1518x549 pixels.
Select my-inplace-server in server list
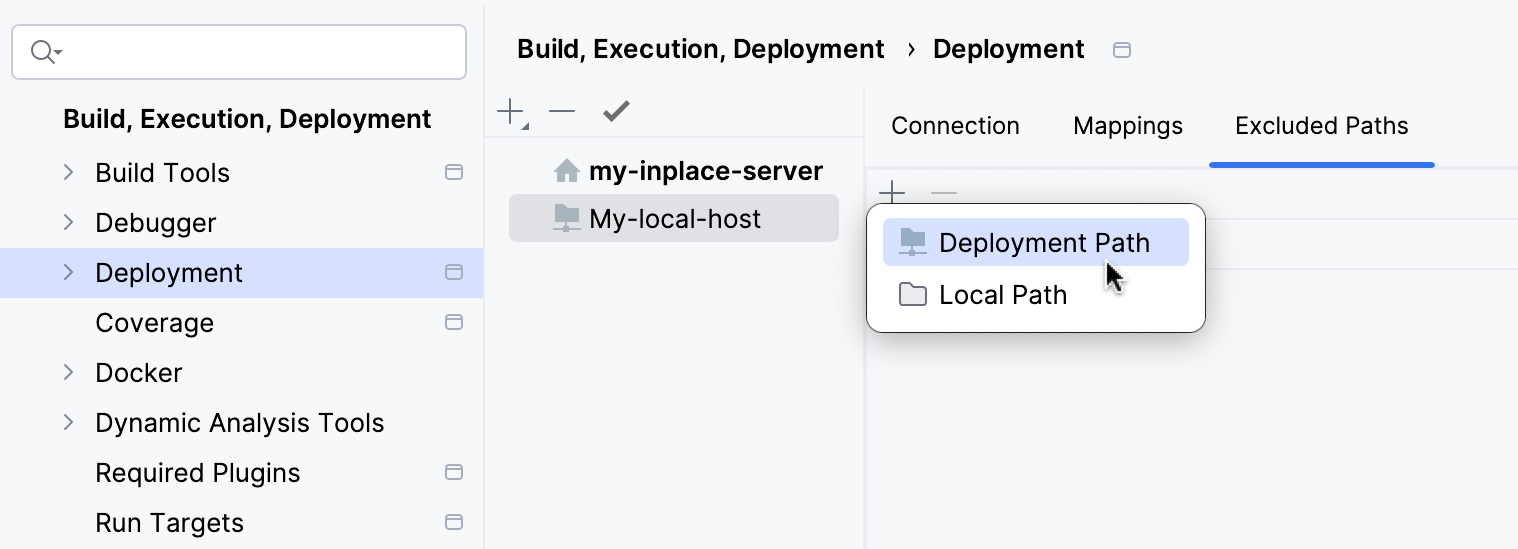tap(705, 171)
